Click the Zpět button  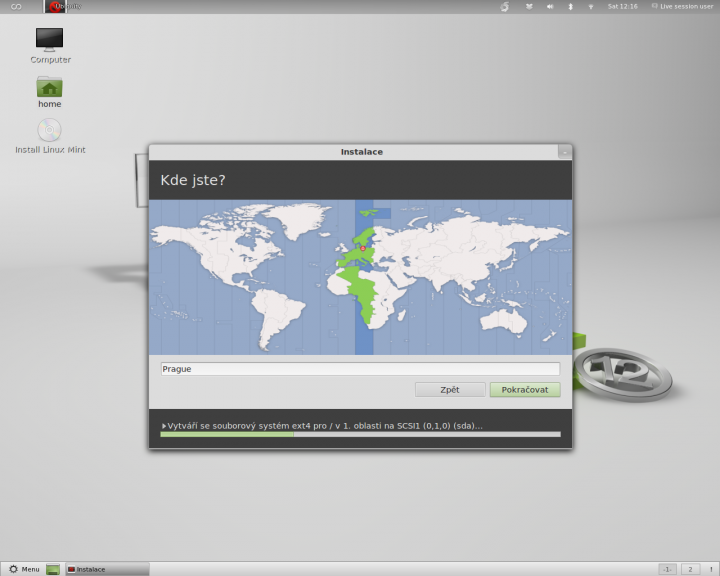[450, 390]
